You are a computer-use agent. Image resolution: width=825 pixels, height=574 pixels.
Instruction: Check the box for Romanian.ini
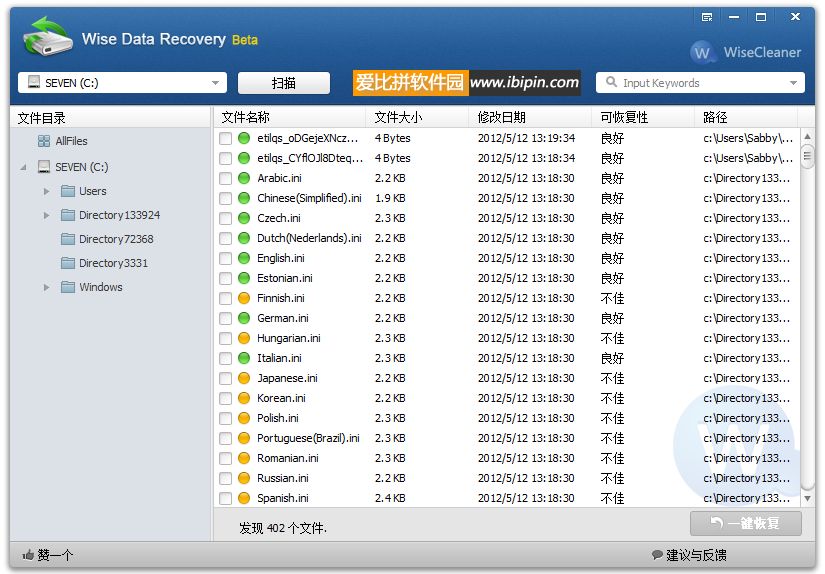coord(225,458)
